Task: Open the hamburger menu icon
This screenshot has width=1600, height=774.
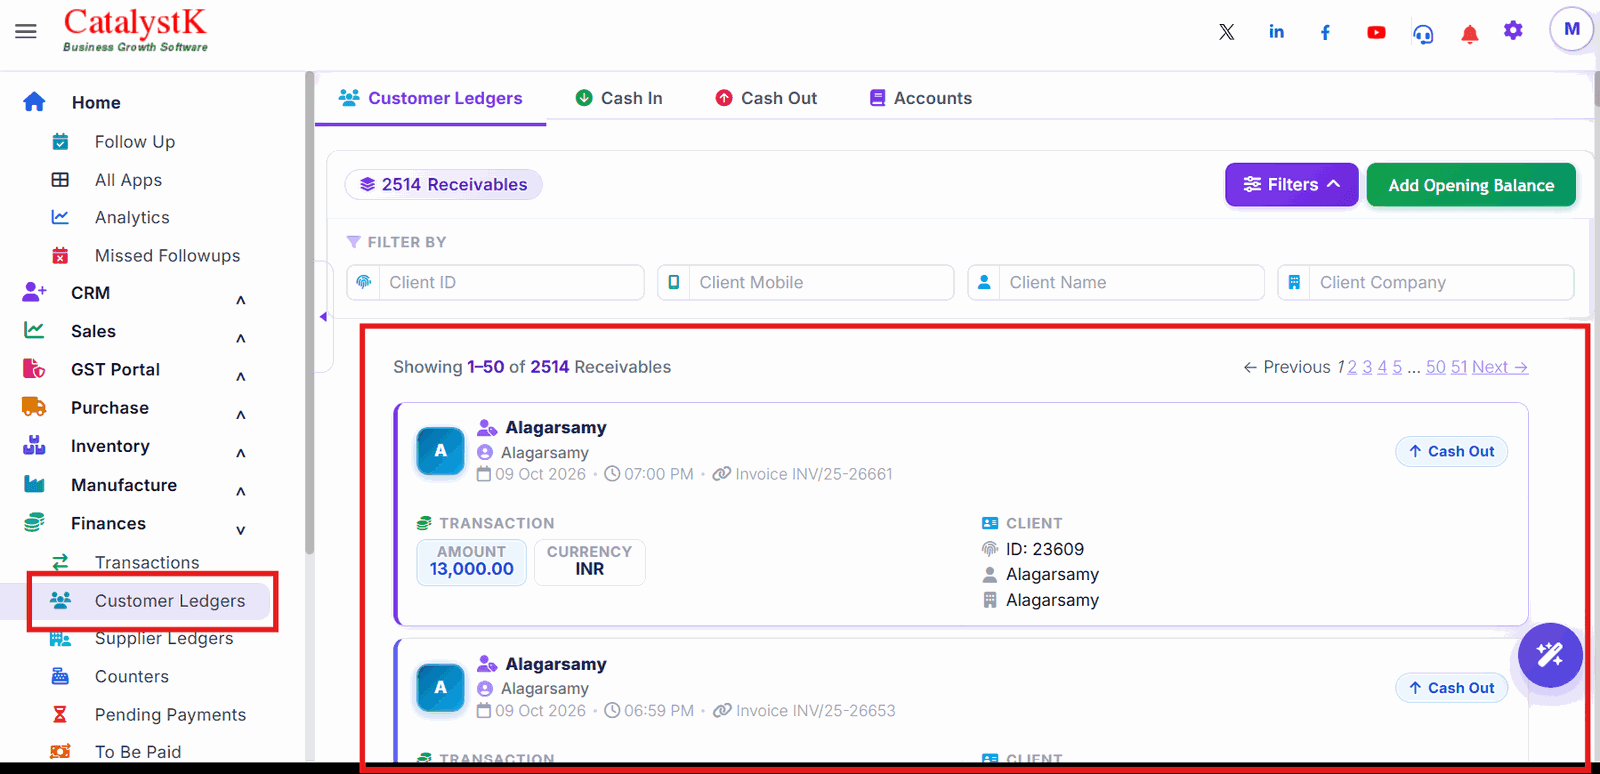Action: pyautogui.click(x=26, y=32)
